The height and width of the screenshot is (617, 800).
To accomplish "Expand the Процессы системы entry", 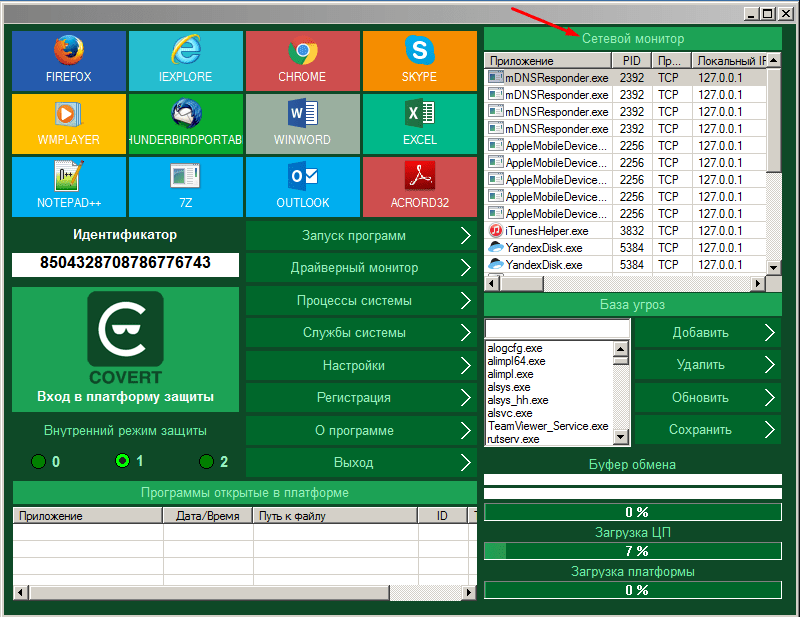I will [360, 300].
